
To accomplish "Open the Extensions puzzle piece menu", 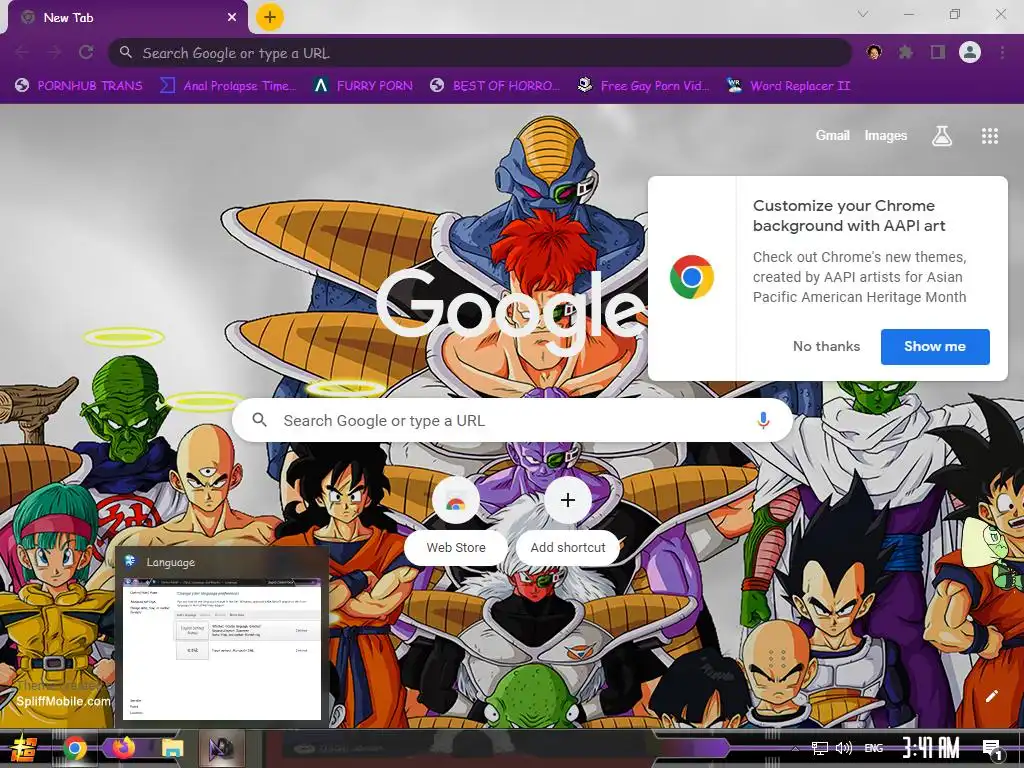I will tap(906, 52).
